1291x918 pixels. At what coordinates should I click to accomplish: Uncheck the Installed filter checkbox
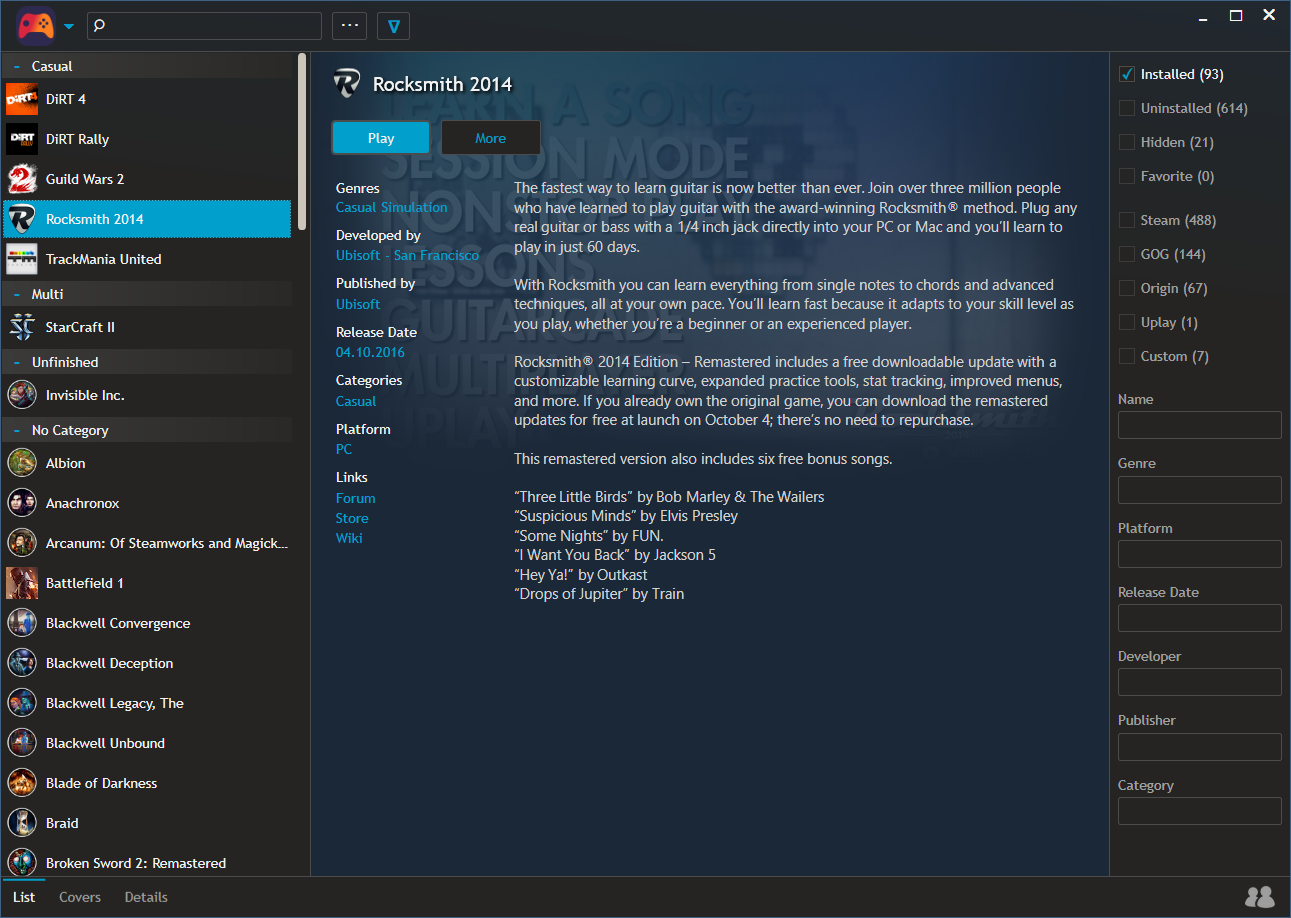(x=1127, y=75)
